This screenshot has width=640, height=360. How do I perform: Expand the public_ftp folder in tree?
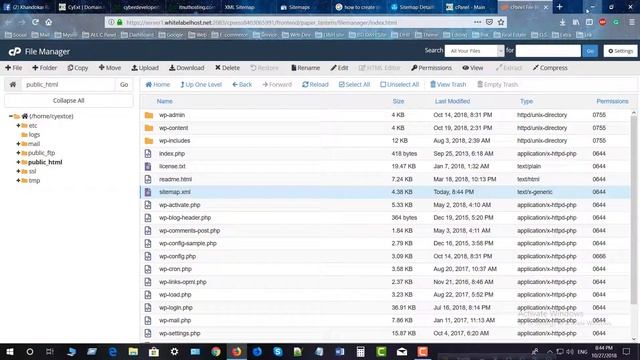(18, 153)
